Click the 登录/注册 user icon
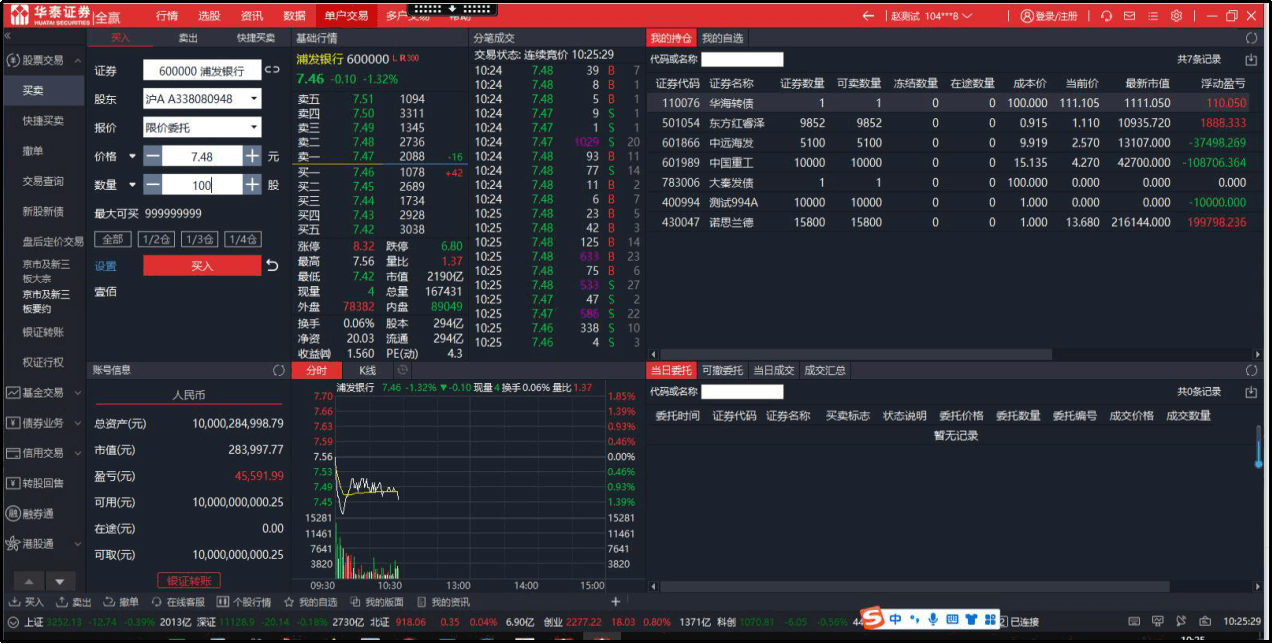This screenshot has width=1274, height=644. 1049,16
